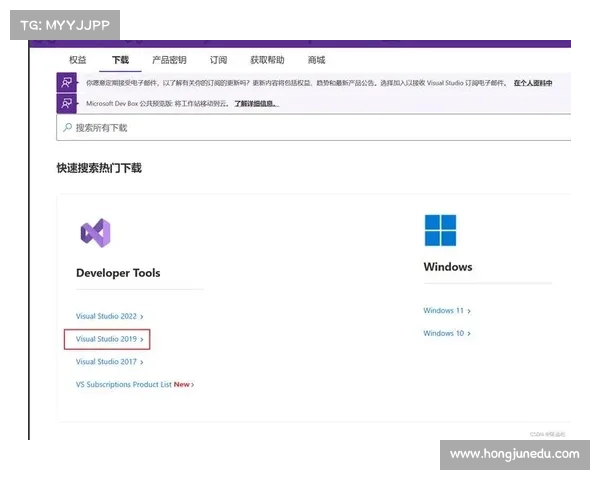The image size is (600, 480).
Task: Click the Windows section heading
Action: tap(448, 267)
